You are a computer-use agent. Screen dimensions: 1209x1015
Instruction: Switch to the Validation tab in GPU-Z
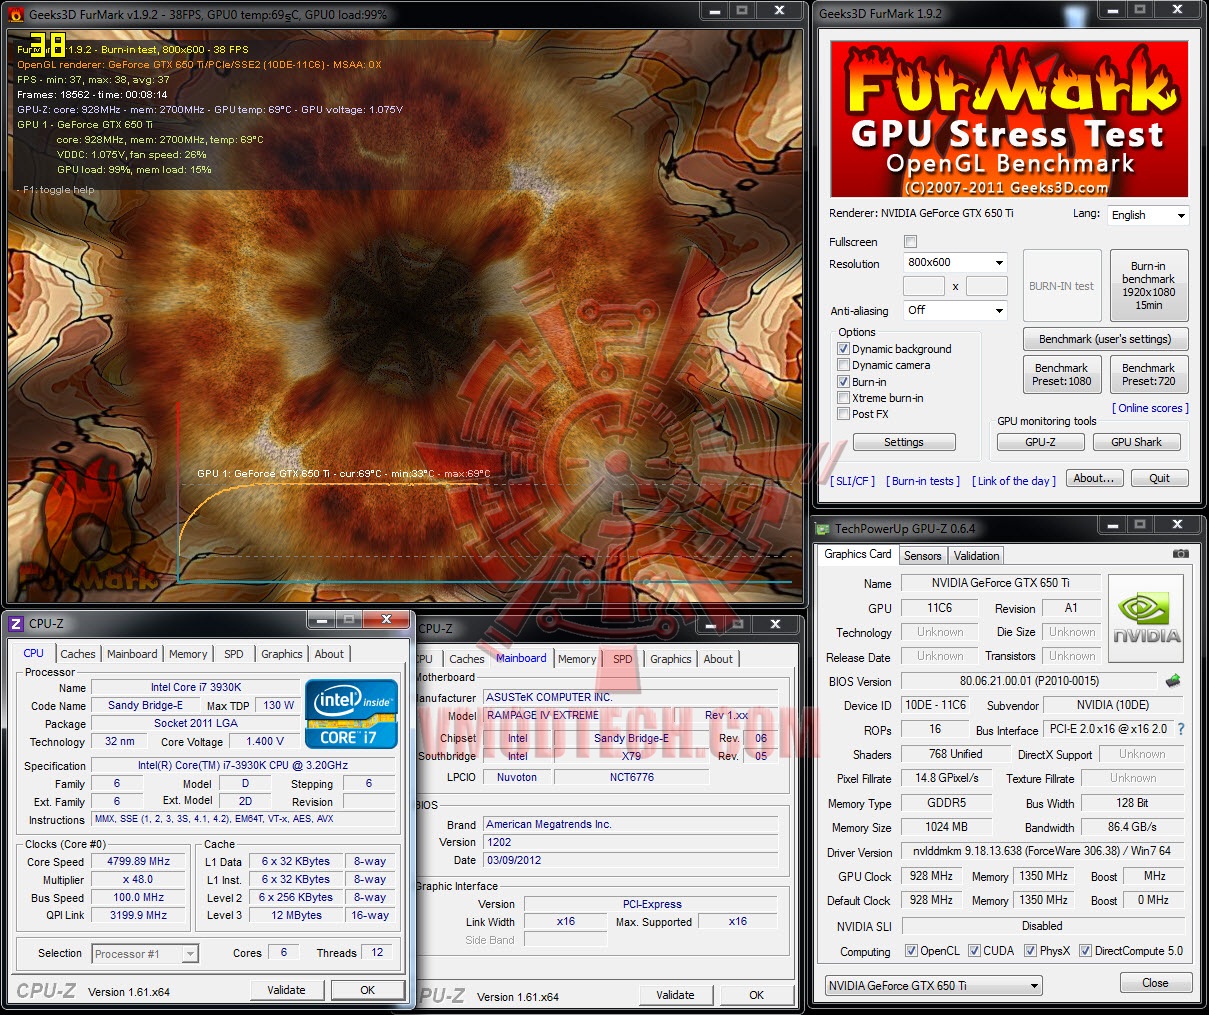click(x=976, y=556)
